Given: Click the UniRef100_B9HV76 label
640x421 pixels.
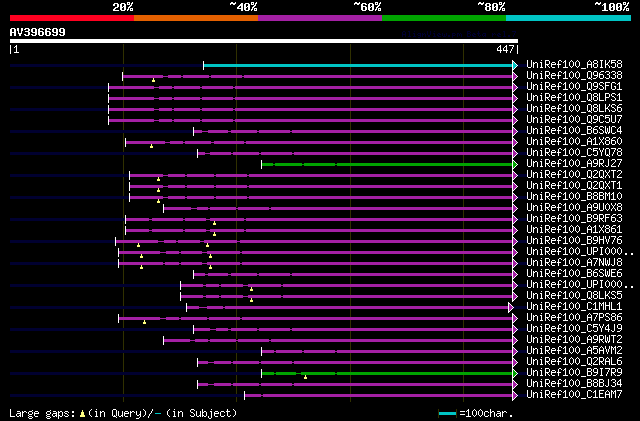Looking at the screenshot, I should (574, 241).
